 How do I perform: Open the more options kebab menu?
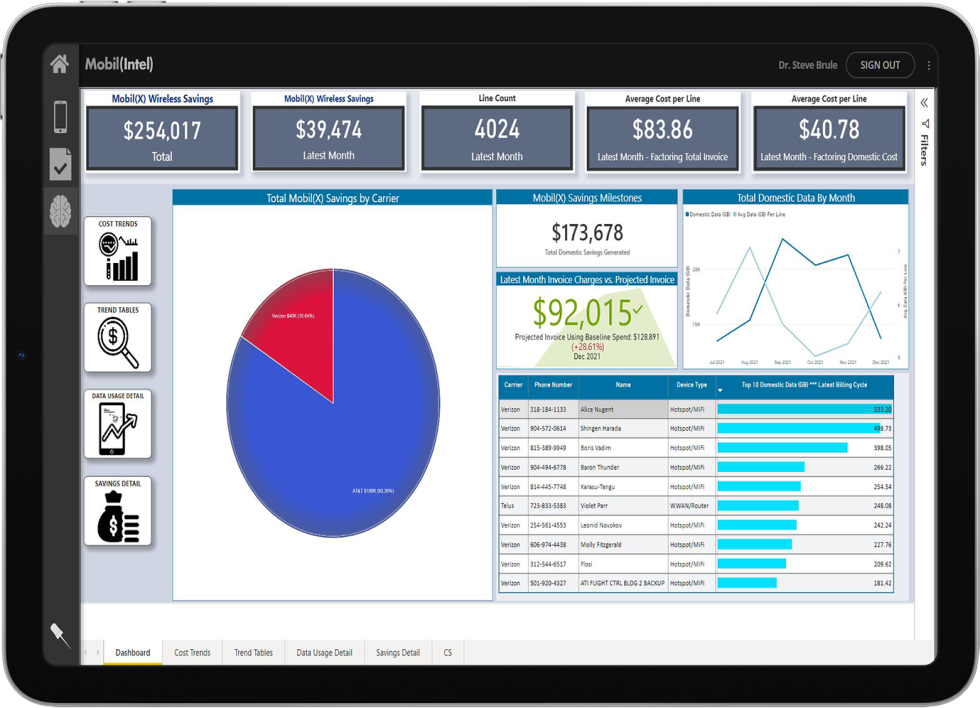point(929,64)
